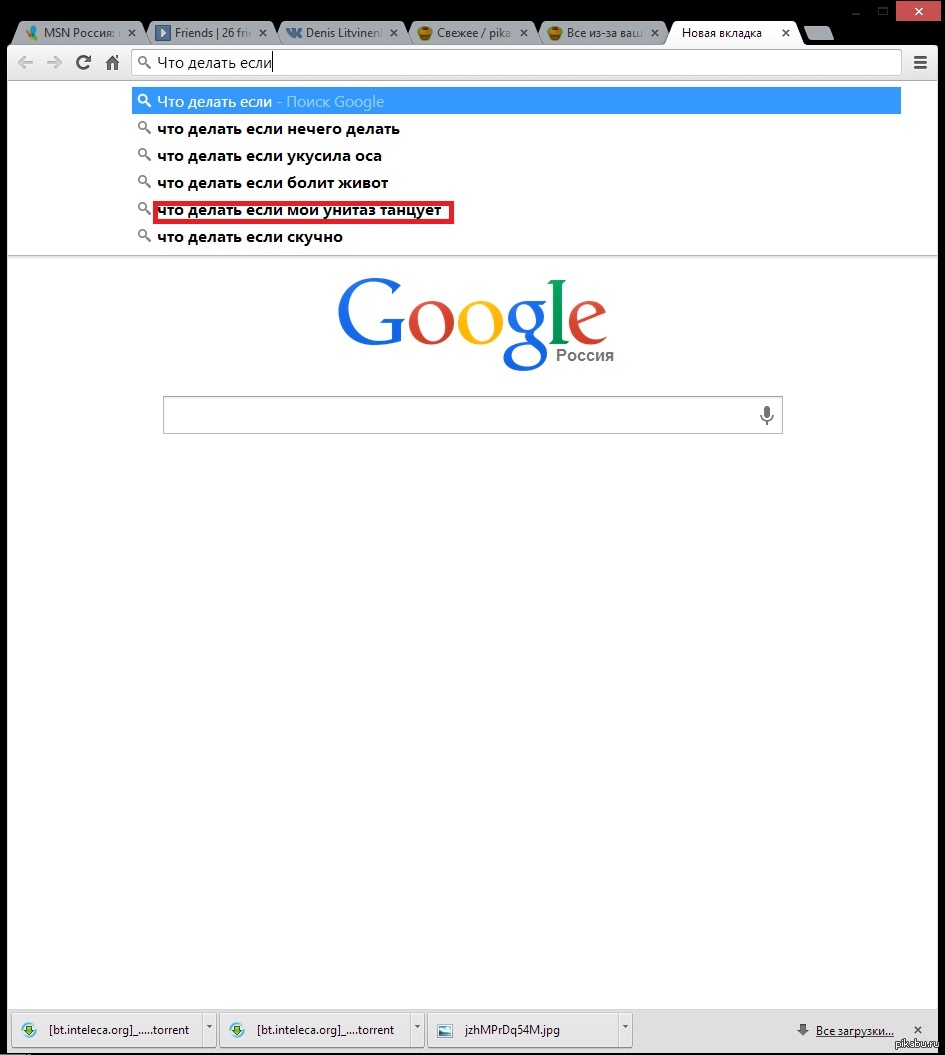Close the downloads bar
The width and height of the screenshot is (945, 1055).
click(x=917, y=1030)
